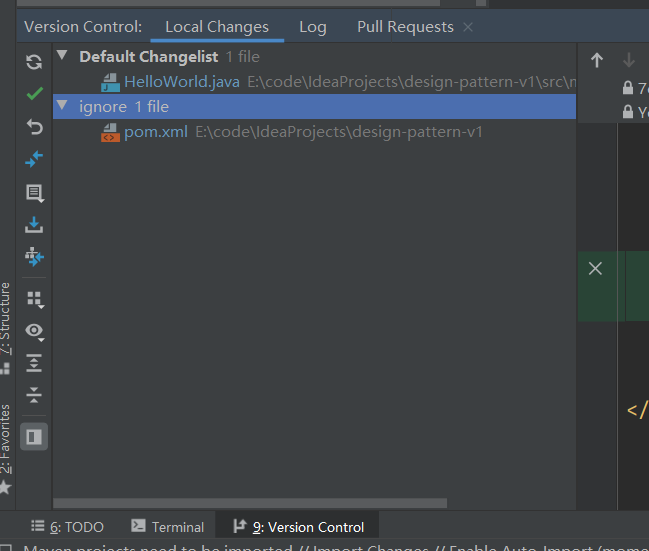The height and width of the screenshot is (551, 649).
Task: Click the horizontal scrollbar of the changes list
Action: 250,503
